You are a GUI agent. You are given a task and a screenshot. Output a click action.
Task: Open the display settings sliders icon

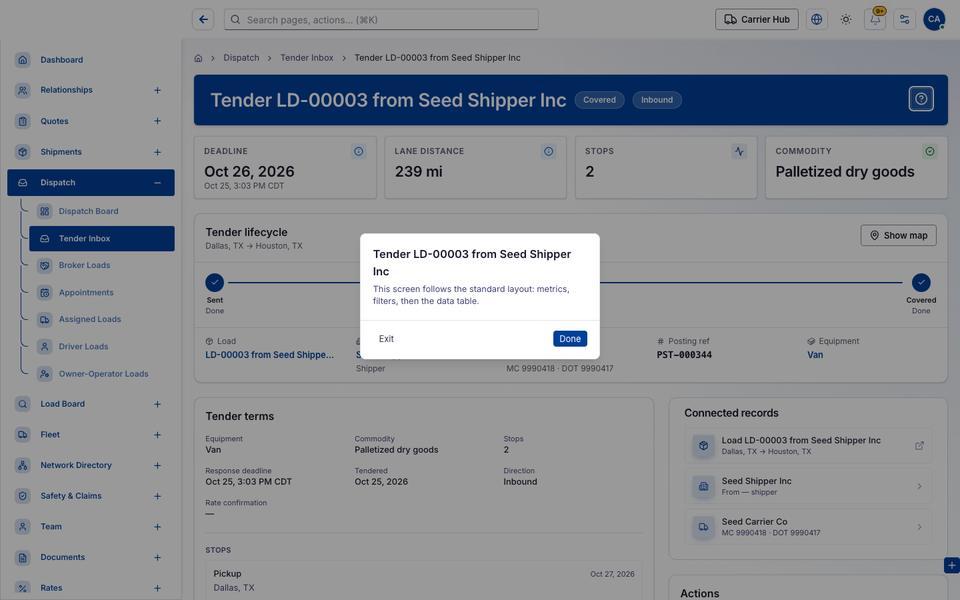click(x=904, y=20)
